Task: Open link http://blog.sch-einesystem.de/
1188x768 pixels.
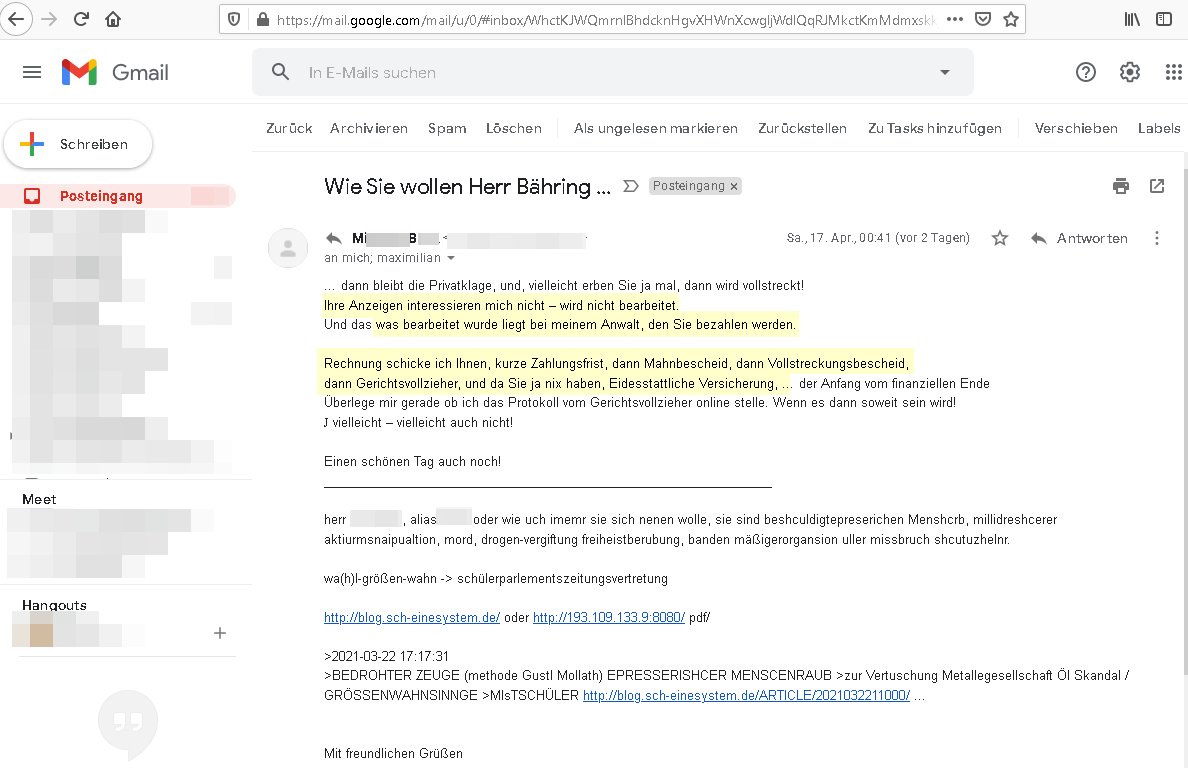Action: 412,617
